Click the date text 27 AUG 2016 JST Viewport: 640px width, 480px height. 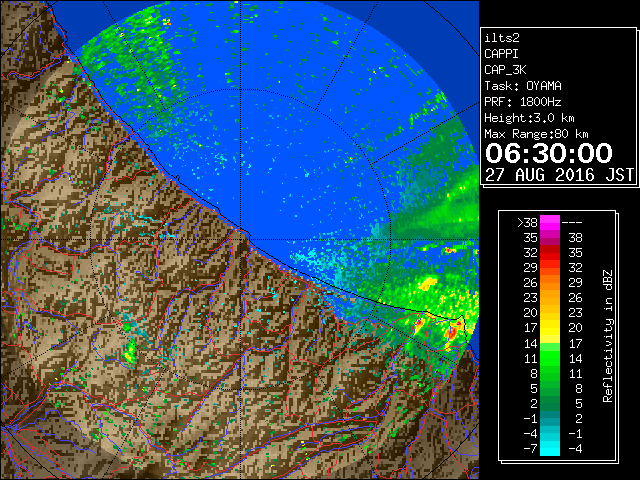coord(559,175)
